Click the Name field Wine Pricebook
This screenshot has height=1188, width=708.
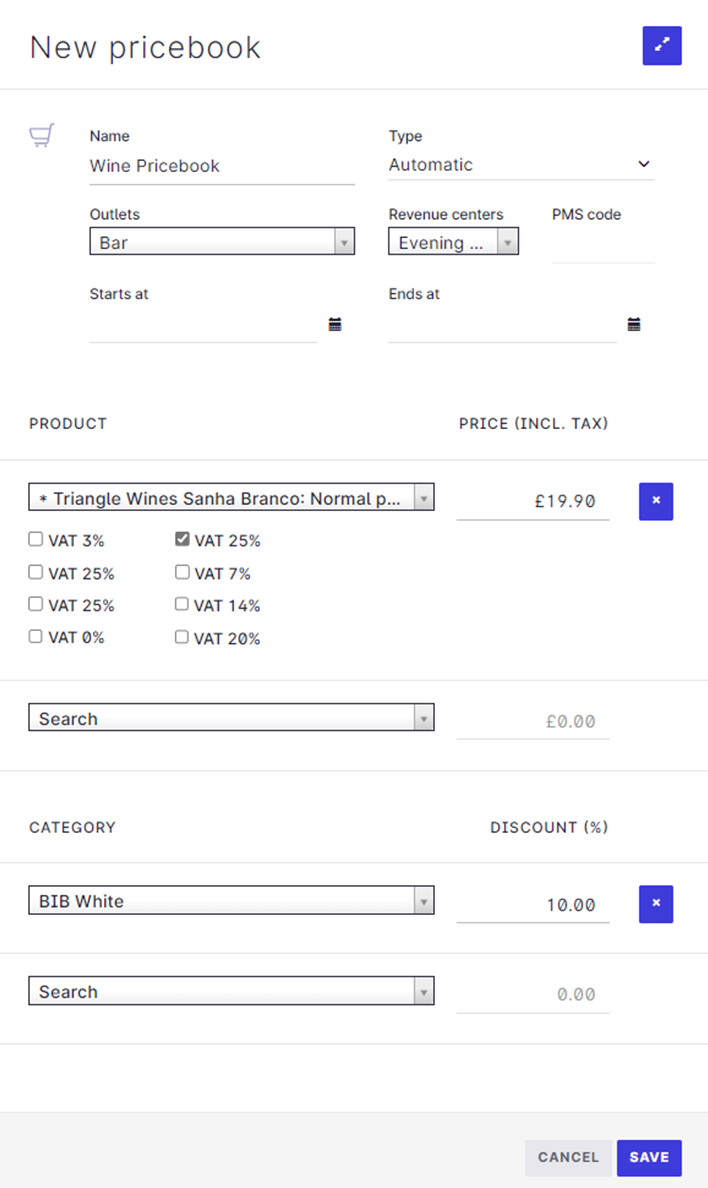[221, 166]
